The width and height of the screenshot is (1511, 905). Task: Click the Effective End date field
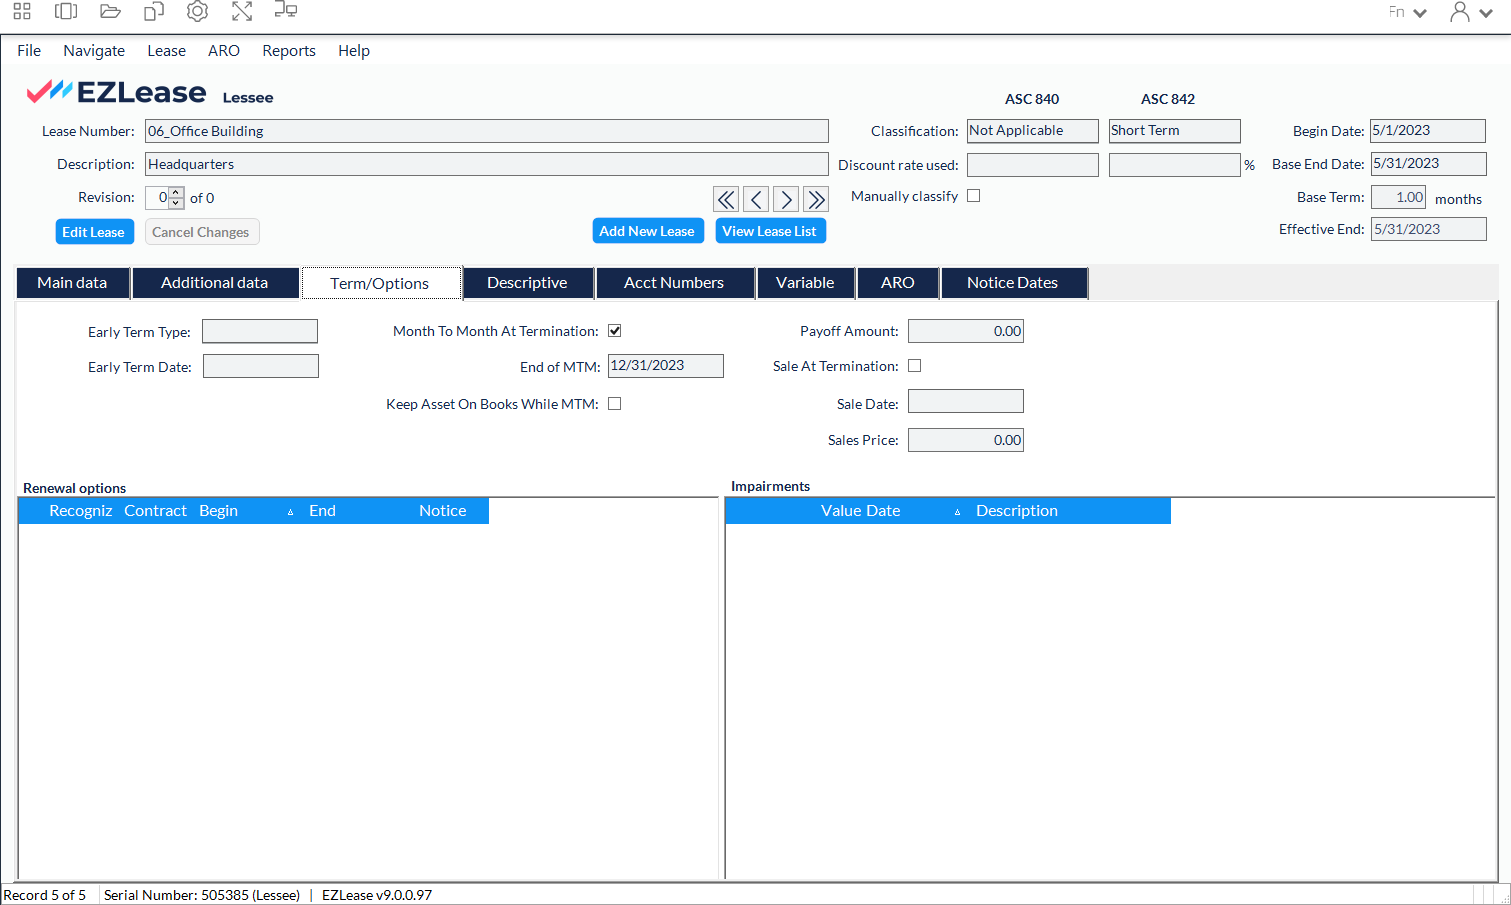(x=1428, y=229)
